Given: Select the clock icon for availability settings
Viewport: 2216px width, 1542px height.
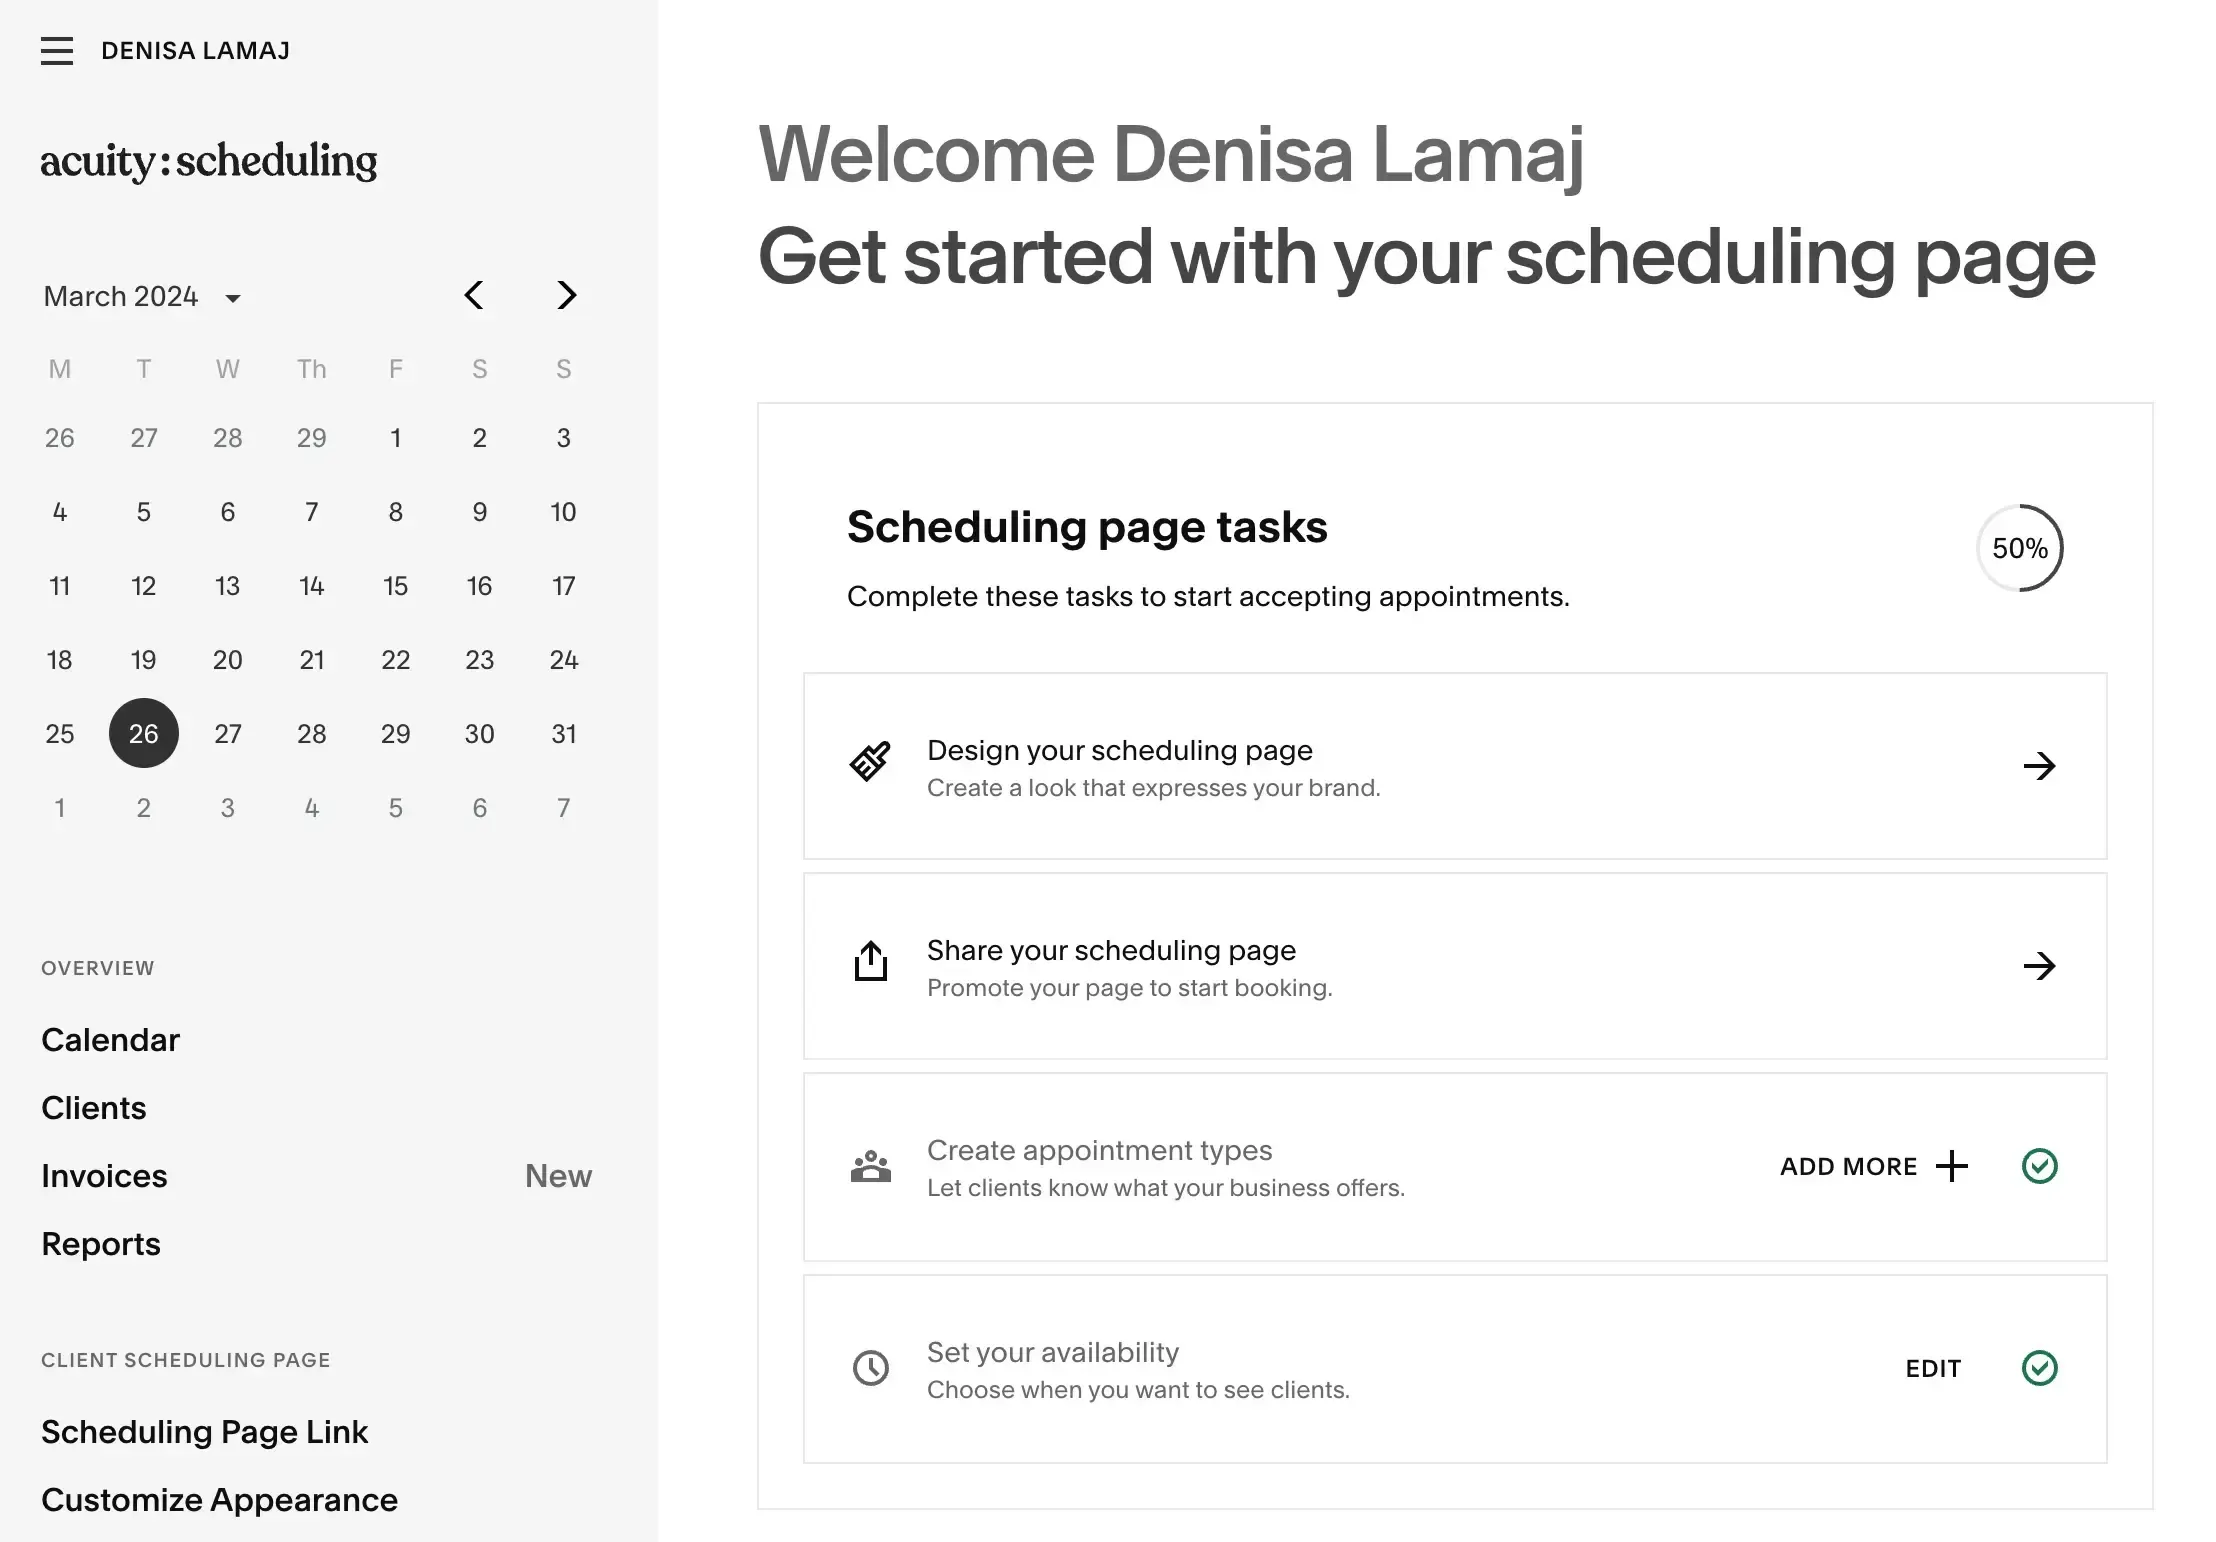Looking at the screenshot, I should (x=870, y=1368).
